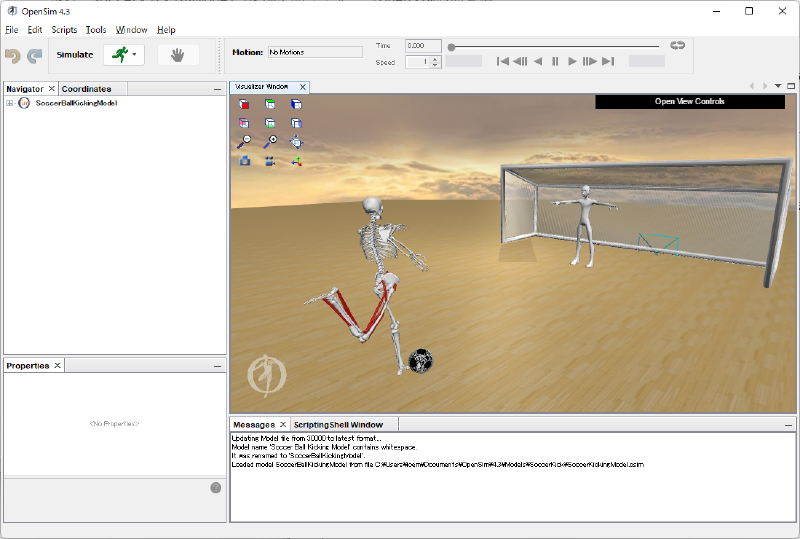The width and height of the screenshot is (800, 539).
Task: Open the visualizer document list dropdown arrow
Action: [x=778, y=86]
